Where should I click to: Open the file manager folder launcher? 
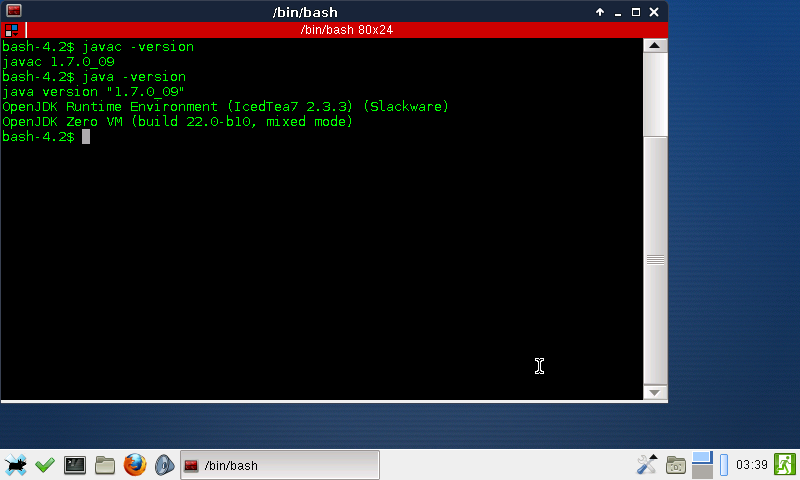105,465
